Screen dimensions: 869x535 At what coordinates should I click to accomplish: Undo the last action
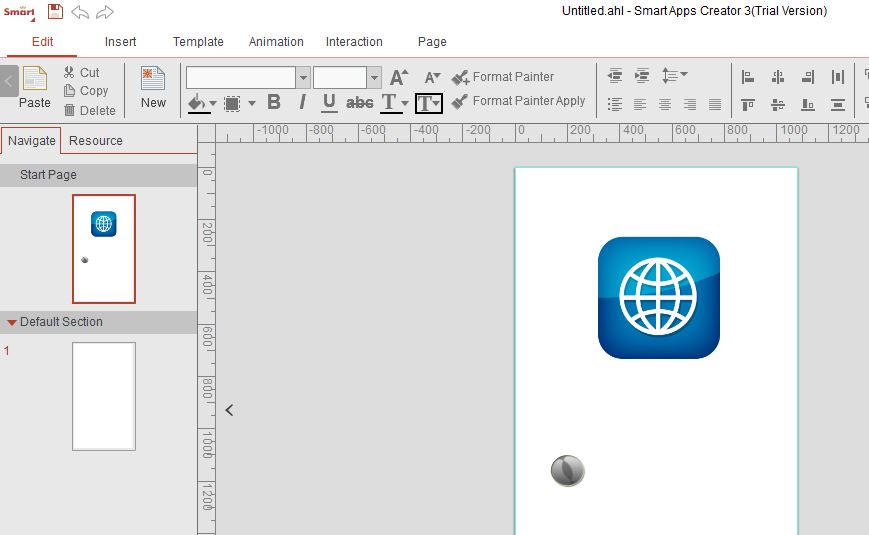80,12
